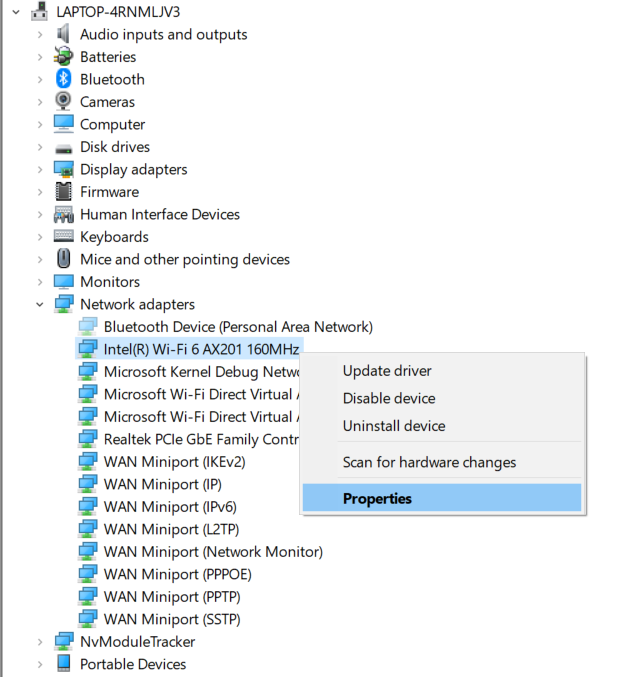This screenshot has width=637, height=677.
Task: Expand the NvModuleTracker category
Action: 40,642
